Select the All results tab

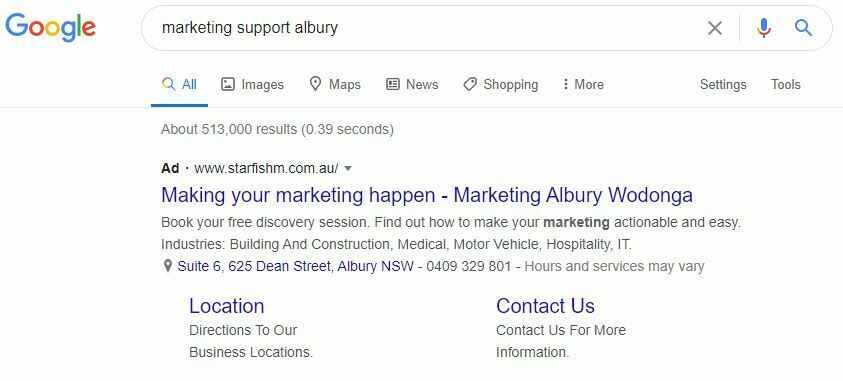[x=180, y=84]
